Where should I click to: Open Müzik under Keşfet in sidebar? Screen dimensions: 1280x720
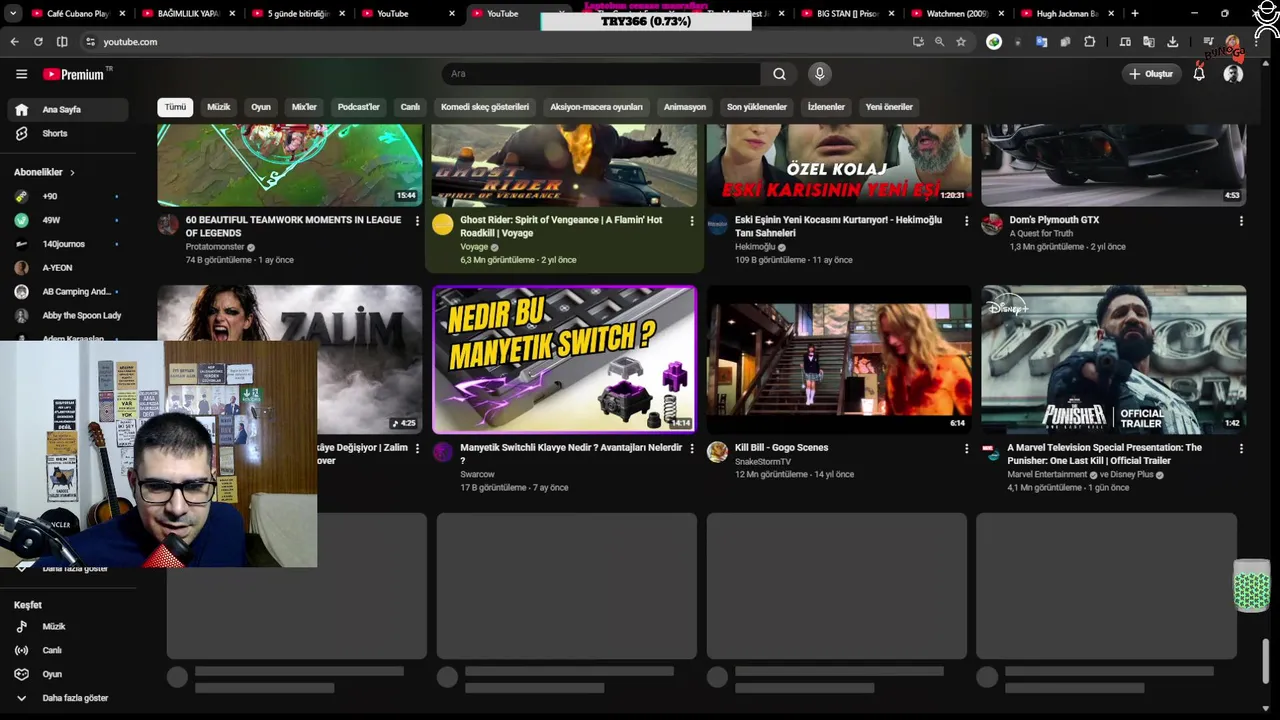pos(68,627)
